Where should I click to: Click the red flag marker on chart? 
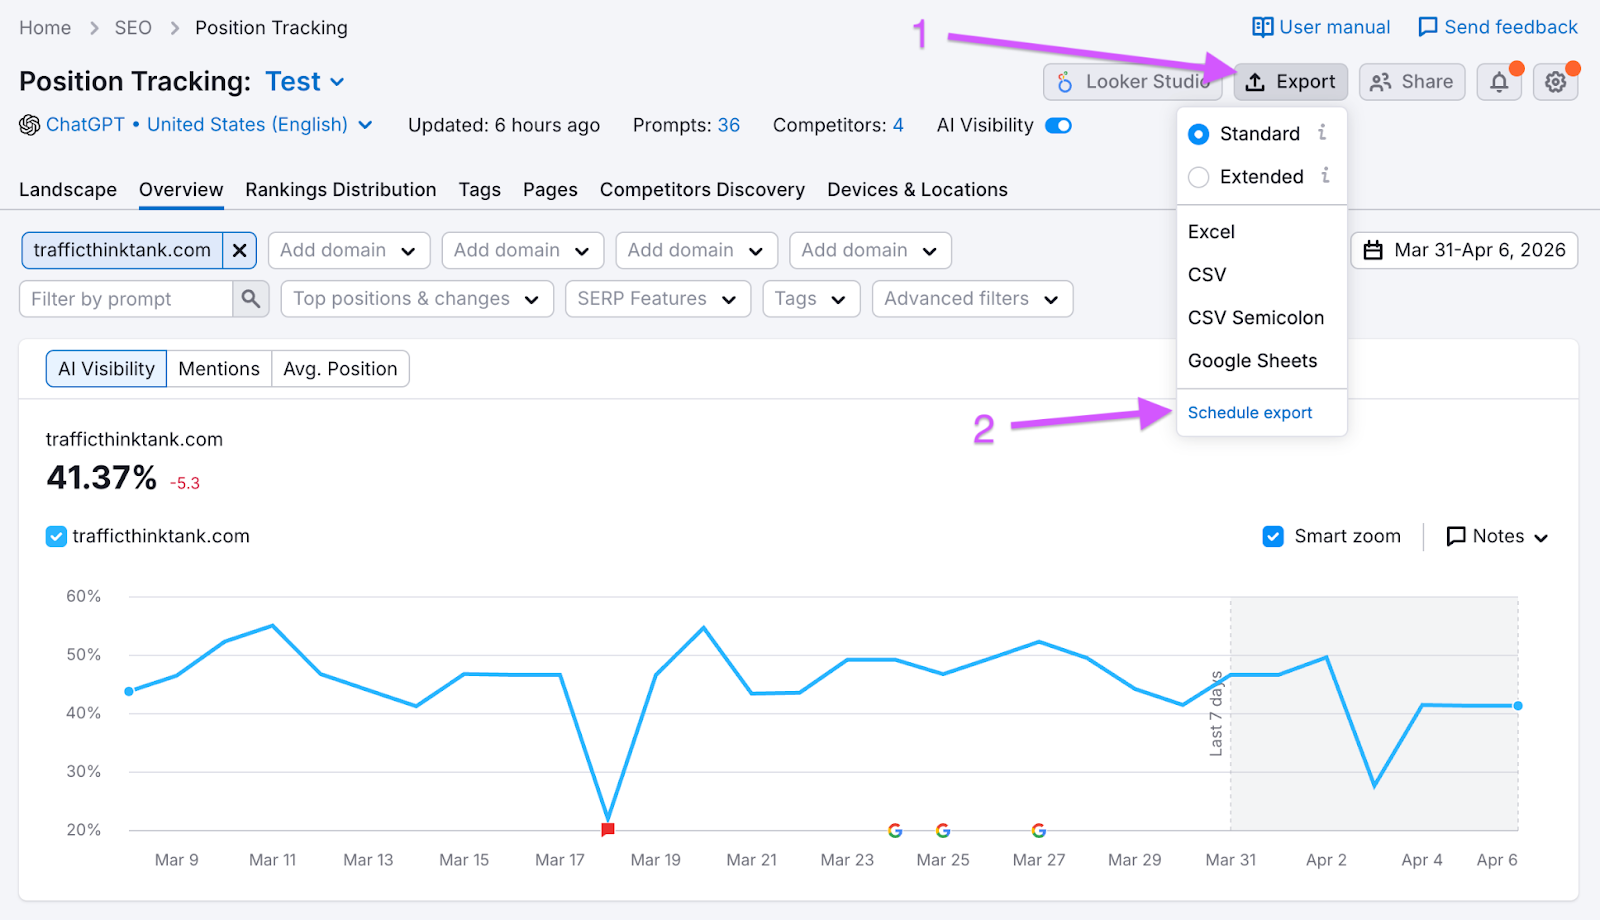point(608,829)
